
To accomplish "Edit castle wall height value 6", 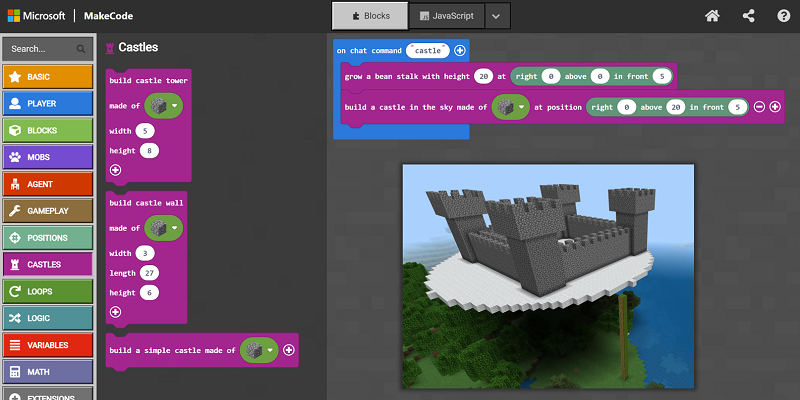I will pyautogui.click(x=149, y=293).
